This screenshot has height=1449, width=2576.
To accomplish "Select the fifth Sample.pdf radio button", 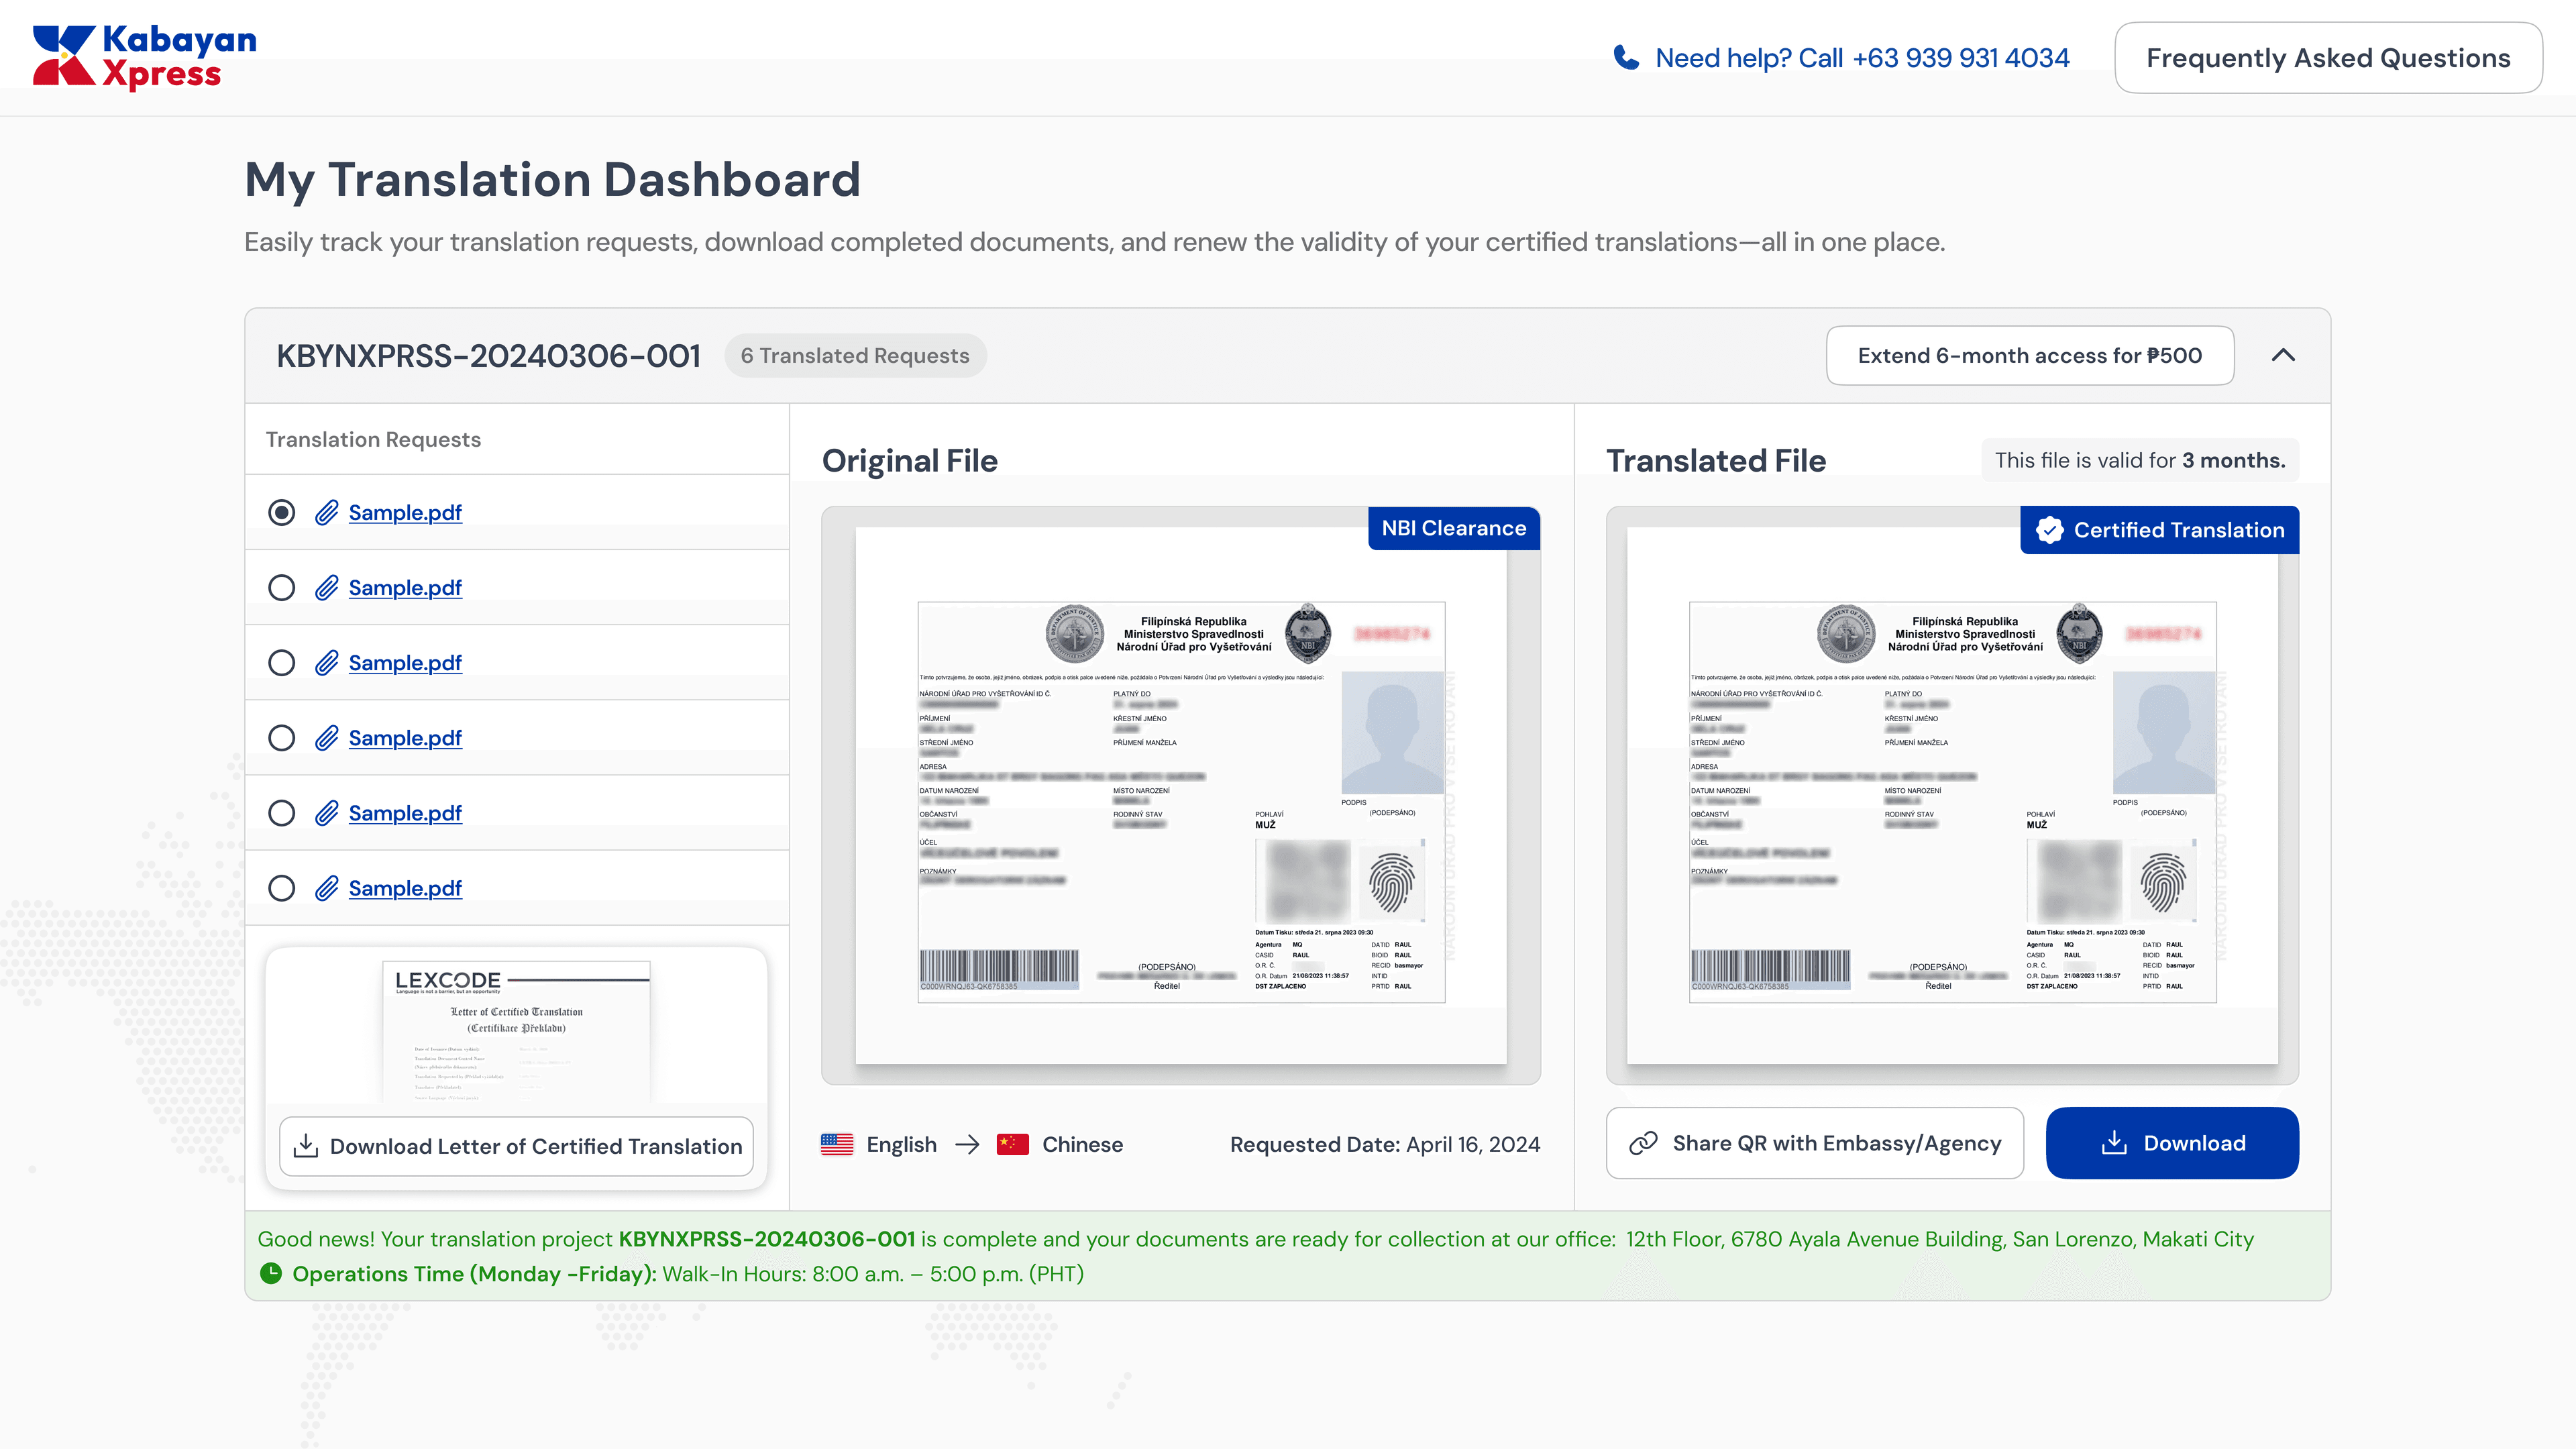I will (282, 813).
